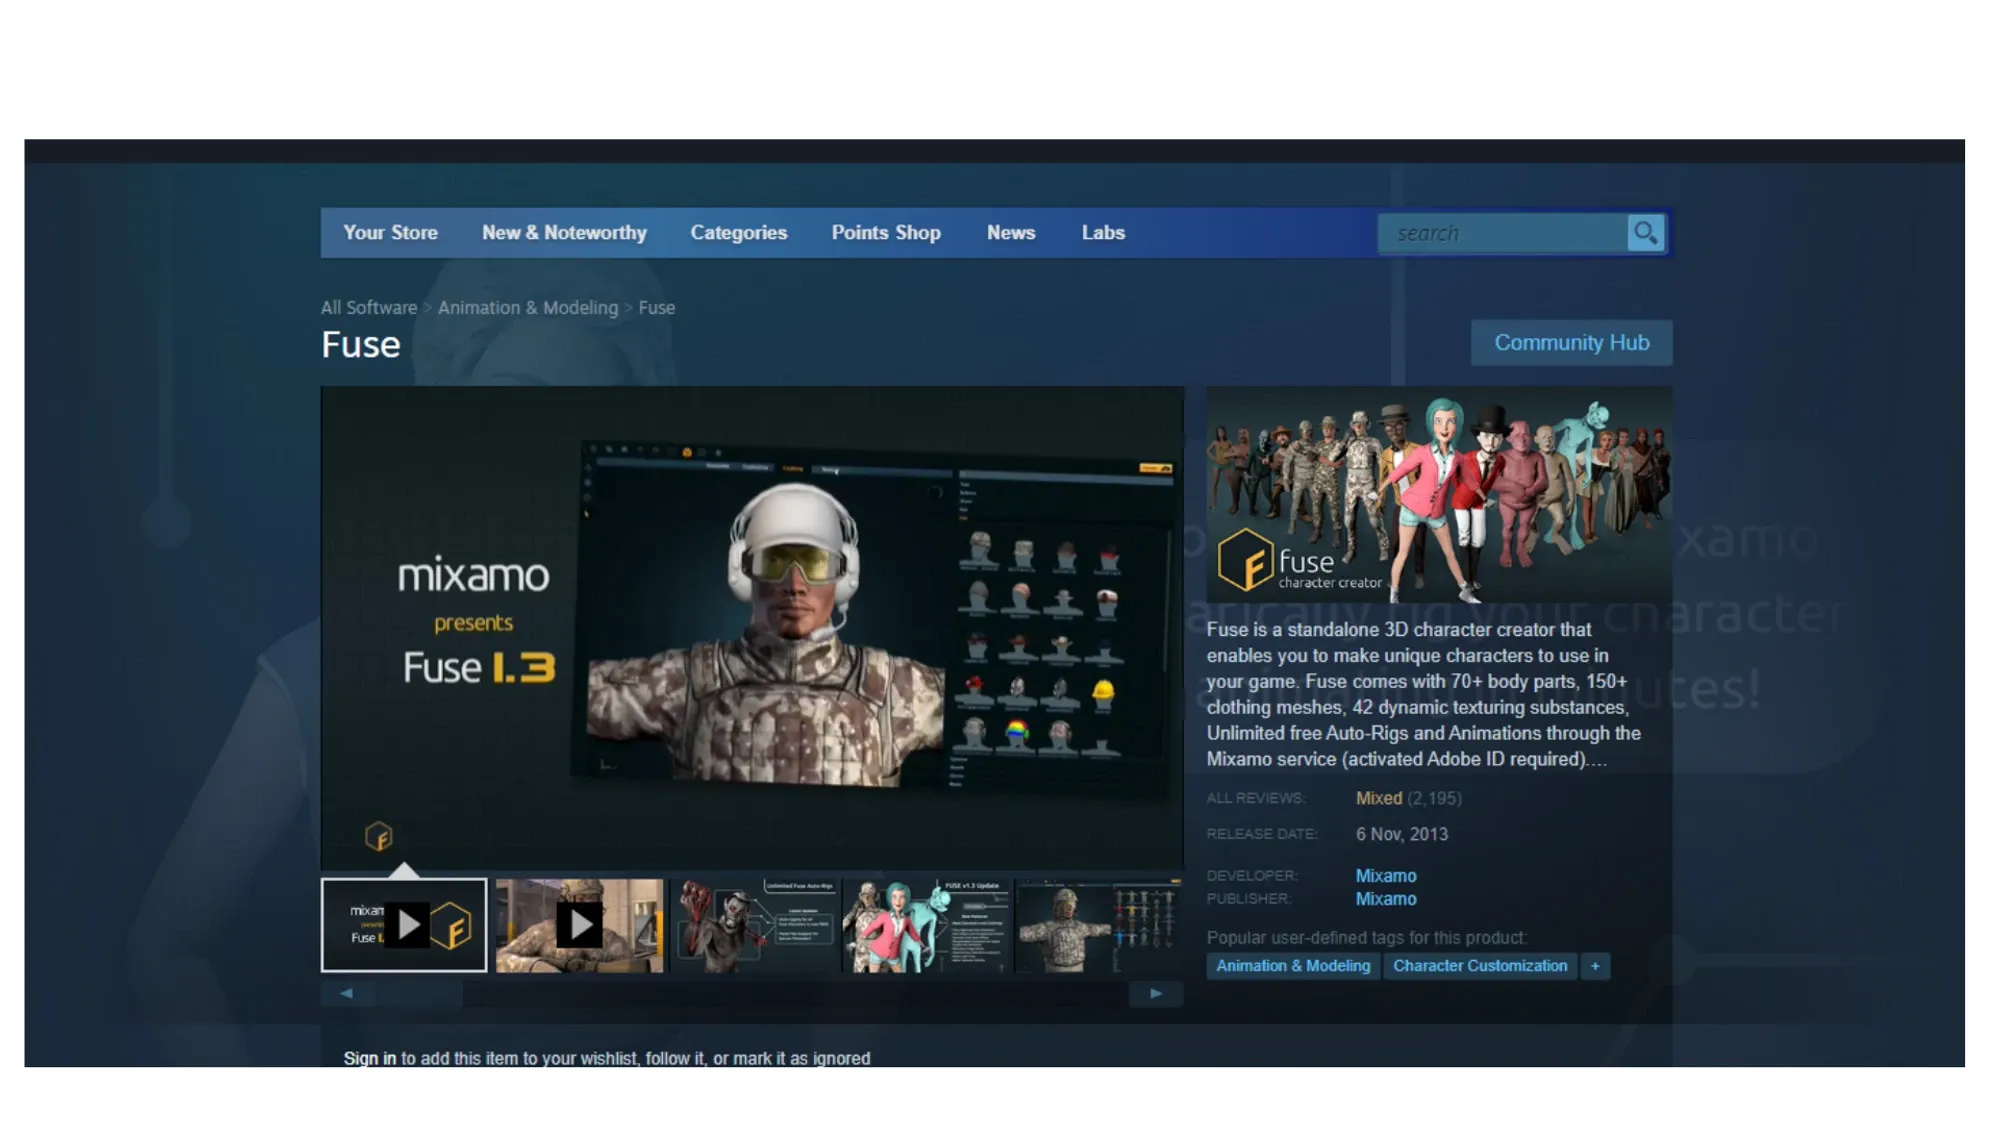Open the developer Mixamo link
The image size is (2000, 1125).
[x=1385, y=875]
